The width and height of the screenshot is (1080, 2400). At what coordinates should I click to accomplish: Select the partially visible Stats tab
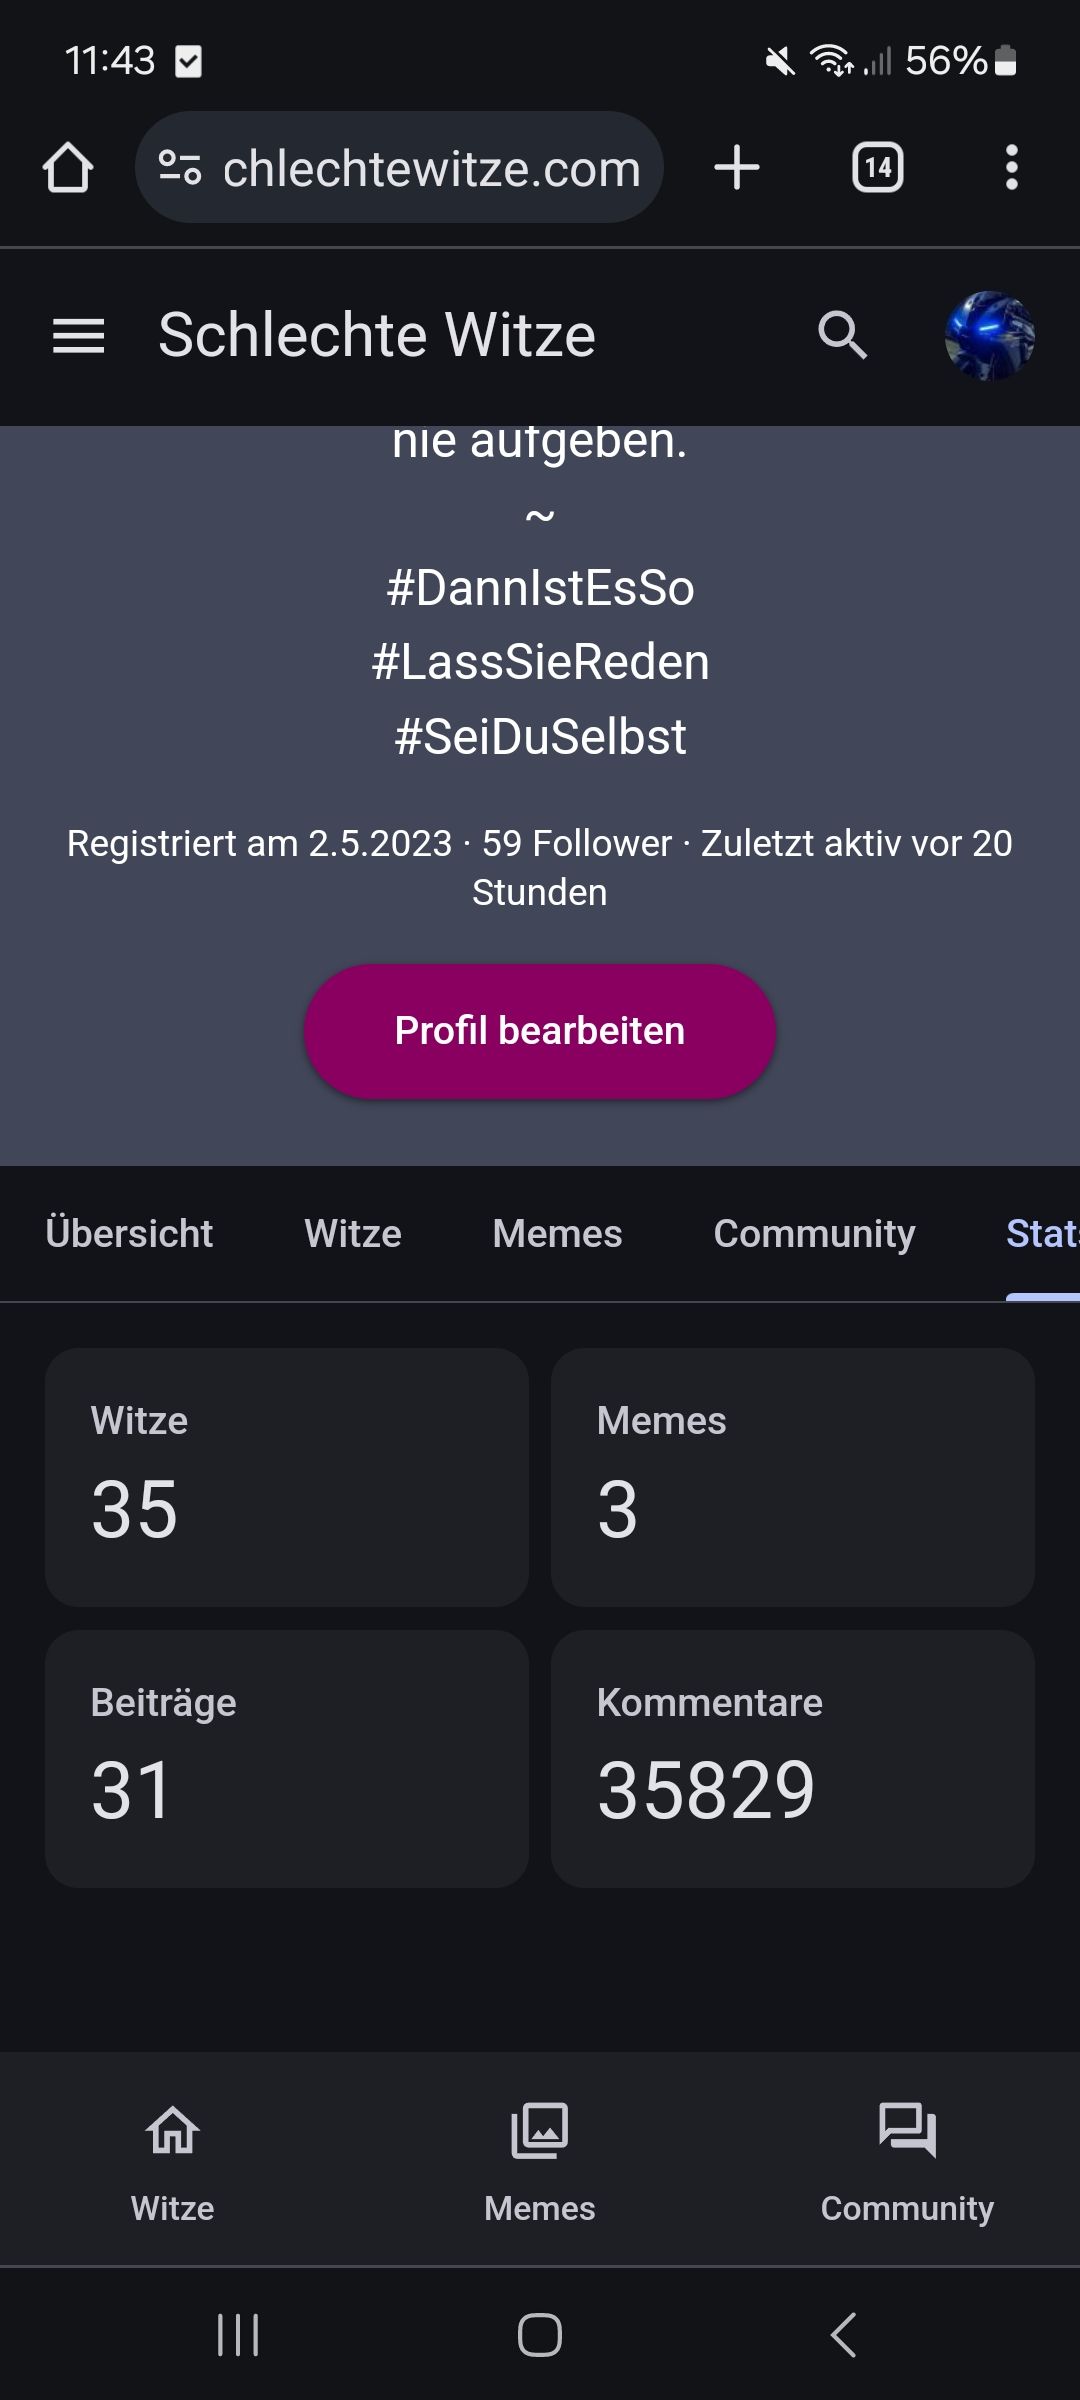[x=1042, y=1234]
